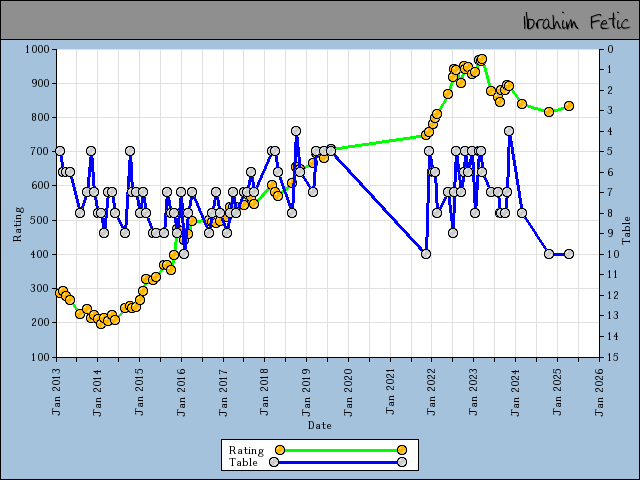640x480 pixels.
Task: Click the Jan 2021 date tick label
Action: [x=390, y=392]
